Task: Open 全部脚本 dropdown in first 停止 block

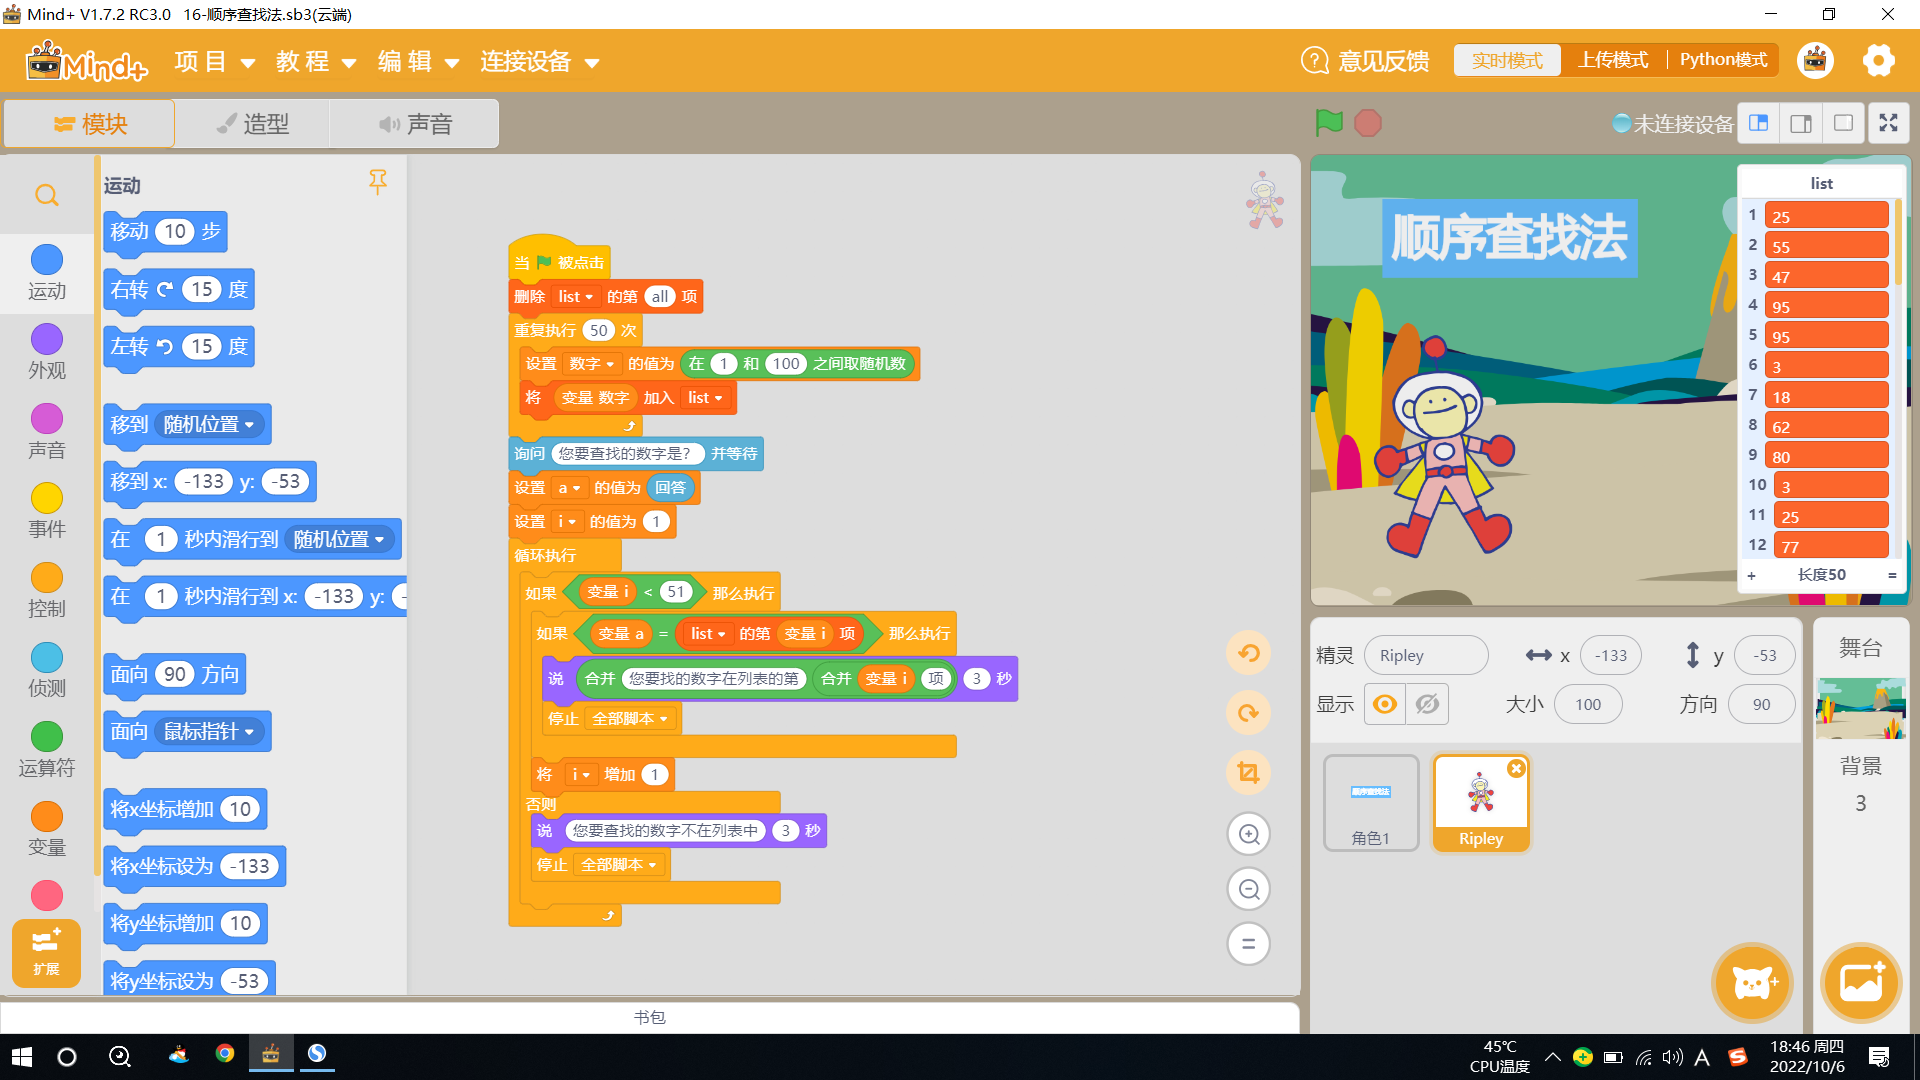Action: 629,719
